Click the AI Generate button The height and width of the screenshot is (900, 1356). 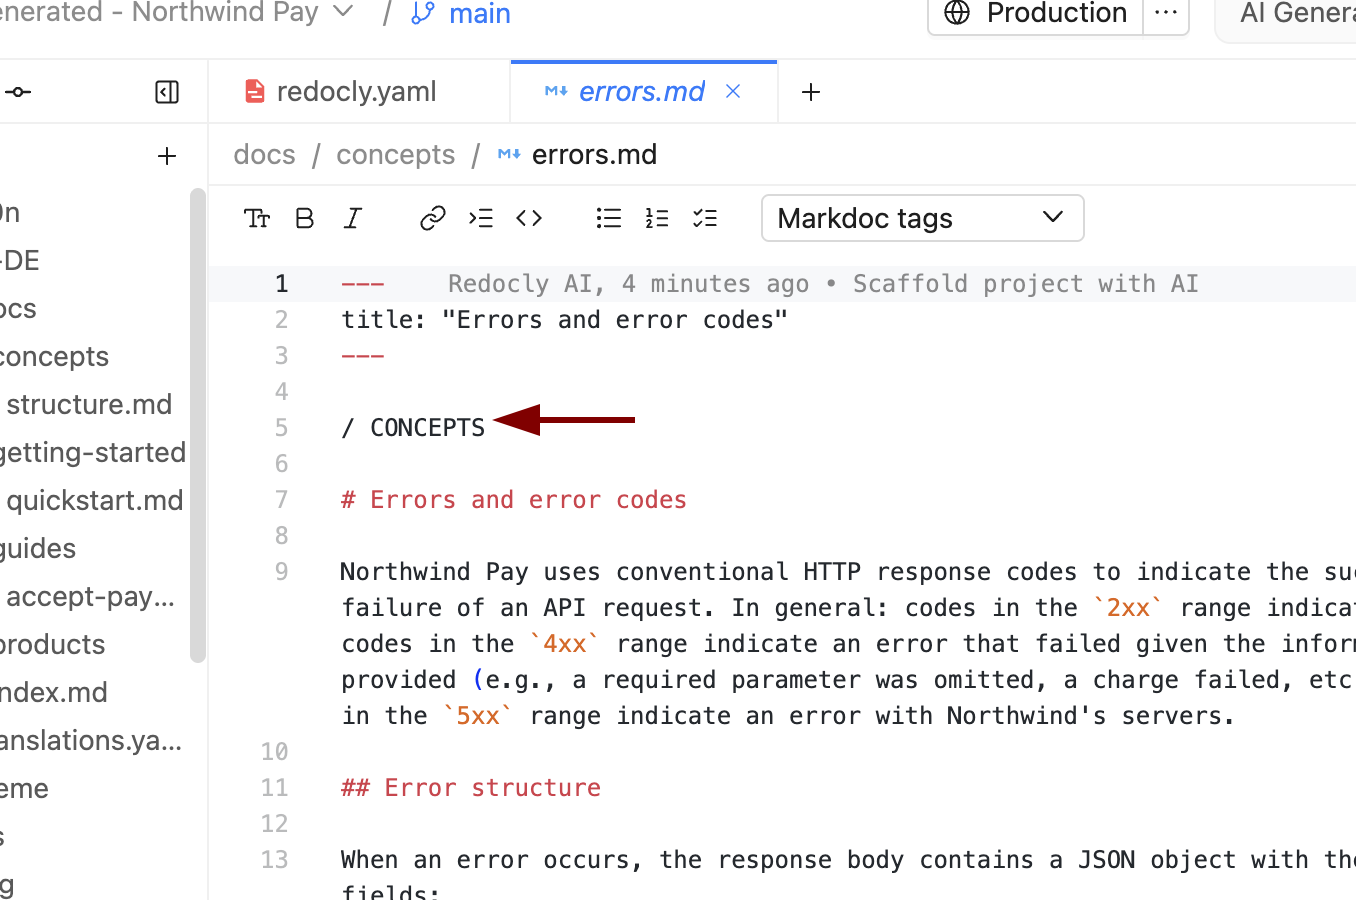(1286, 13)
